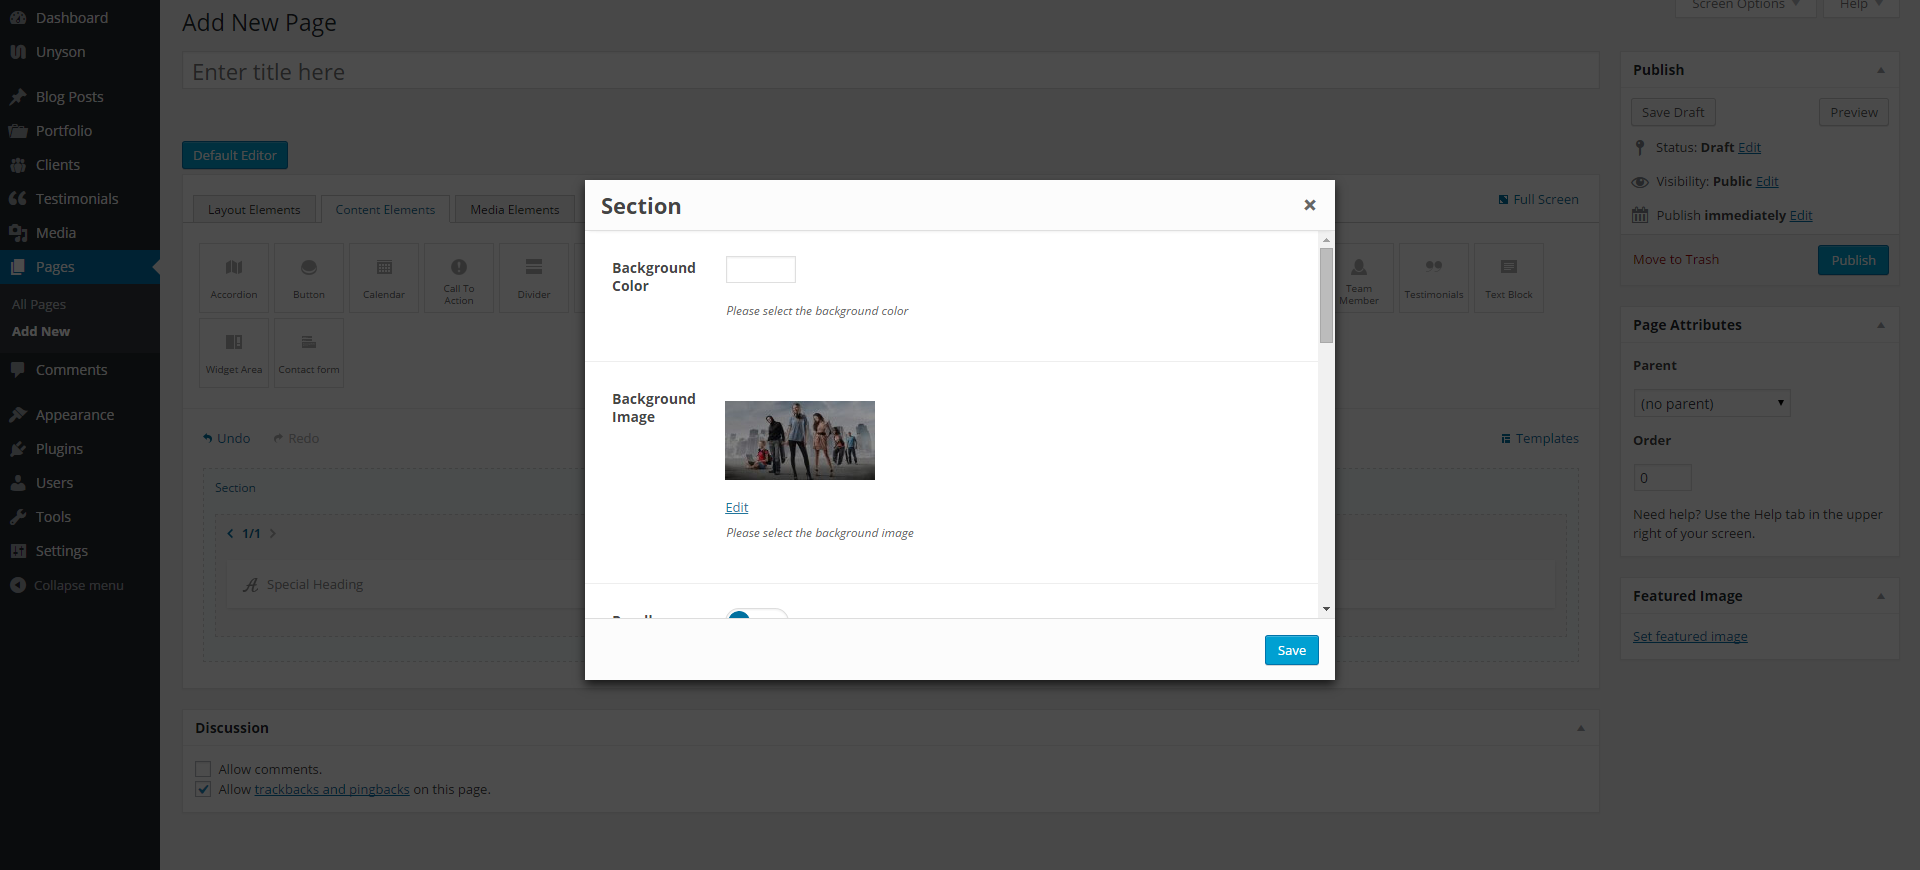Open the Pages menu item
This screenshot has height=870, width=1920.
coord(80,267)
